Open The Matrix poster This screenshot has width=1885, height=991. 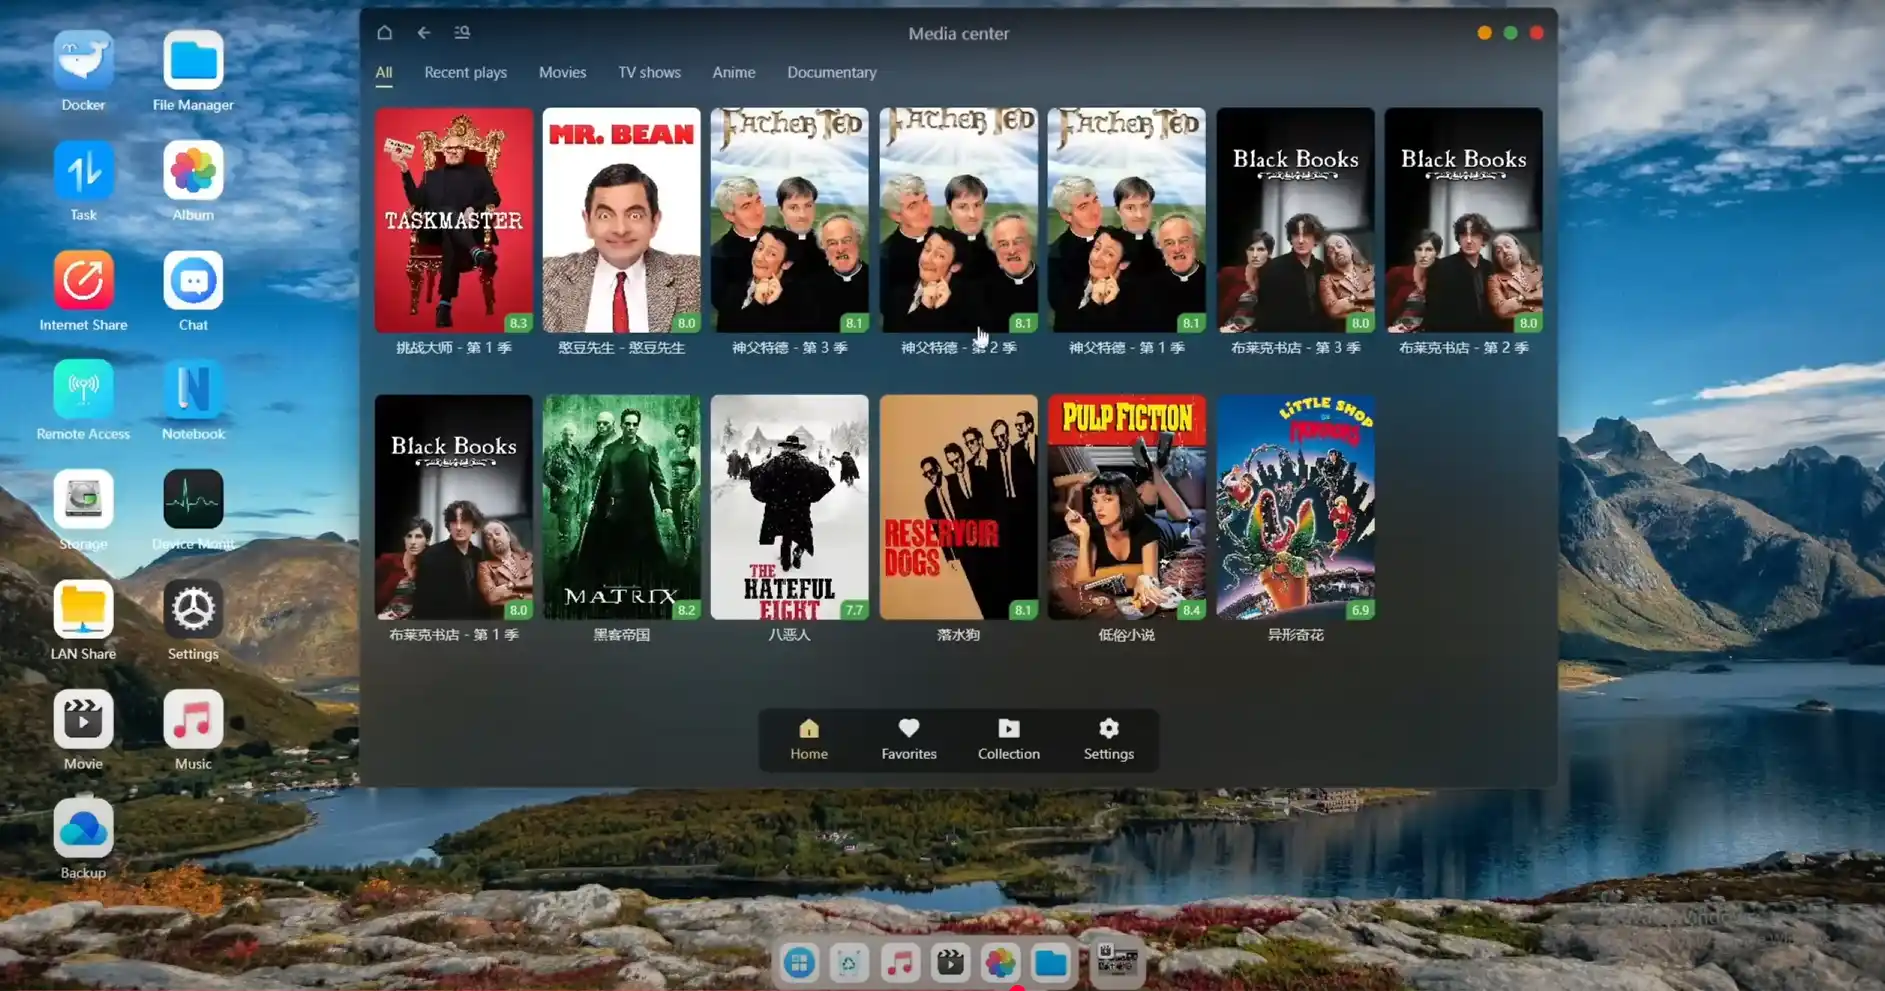coord(621,507)
